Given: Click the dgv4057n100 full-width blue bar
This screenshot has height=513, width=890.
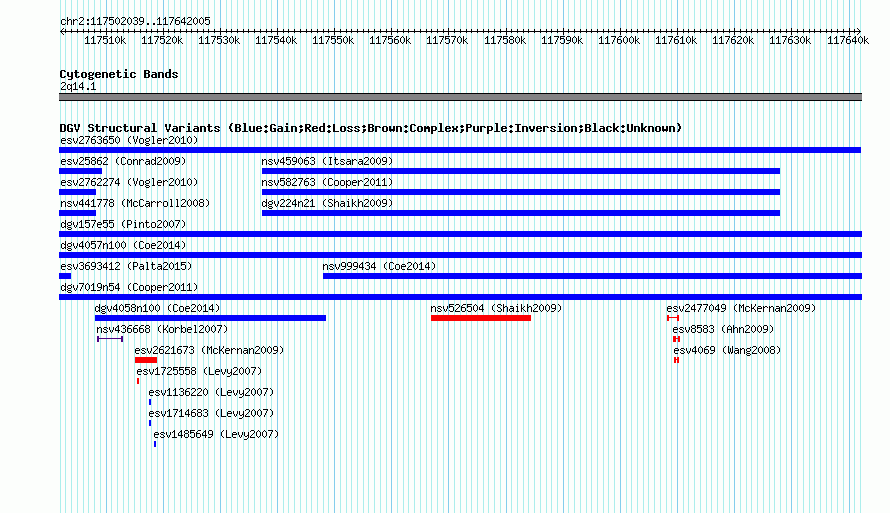Looking at the screenshot, I should (x=460, y=255).
